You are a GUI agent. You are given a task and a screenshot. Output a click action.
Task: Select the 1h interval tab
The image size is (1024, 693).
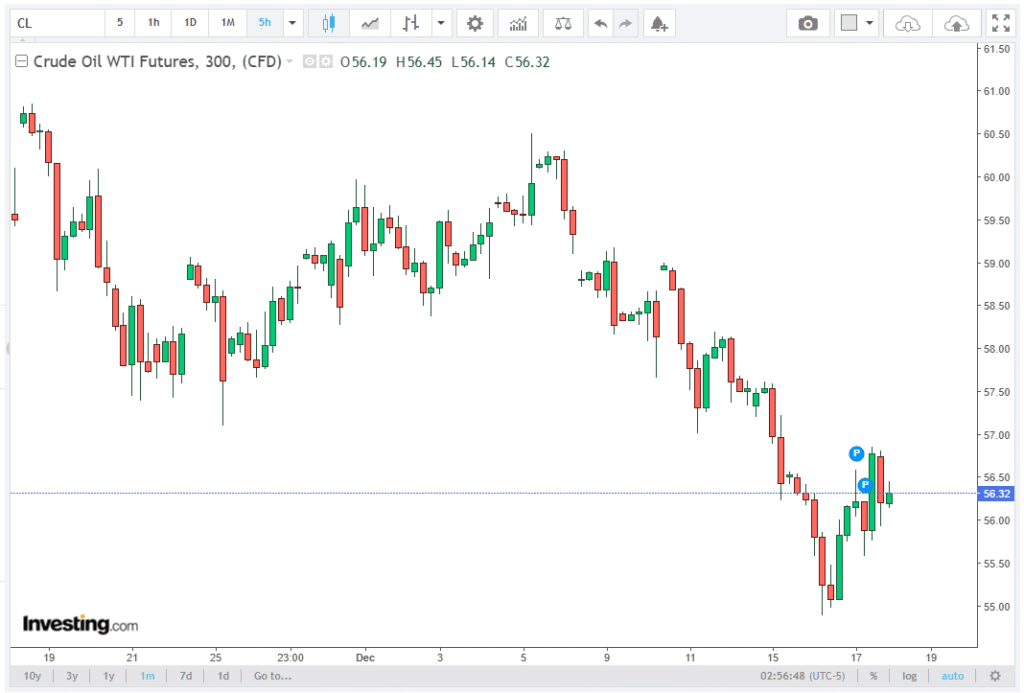click(153, 22)
